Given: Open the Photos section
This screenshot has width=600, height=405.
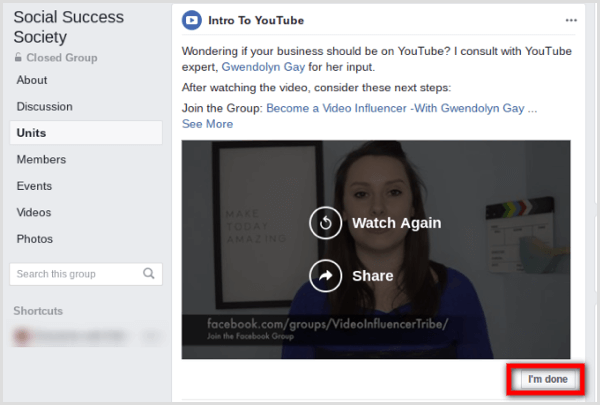Looking at the screenshot, I should (34, 239).
